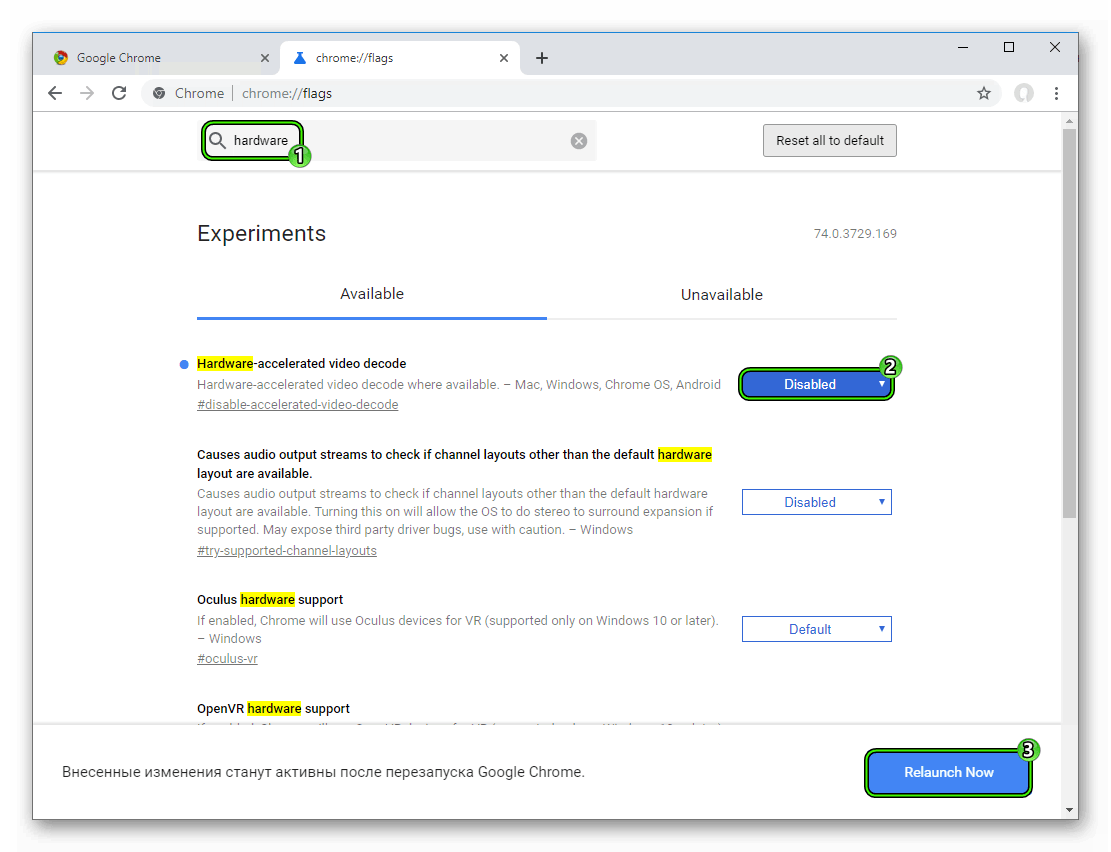Open the #disable-accelerated-video-decode link
Screen dimensions: 1111x852
click(x=298, y=405)
